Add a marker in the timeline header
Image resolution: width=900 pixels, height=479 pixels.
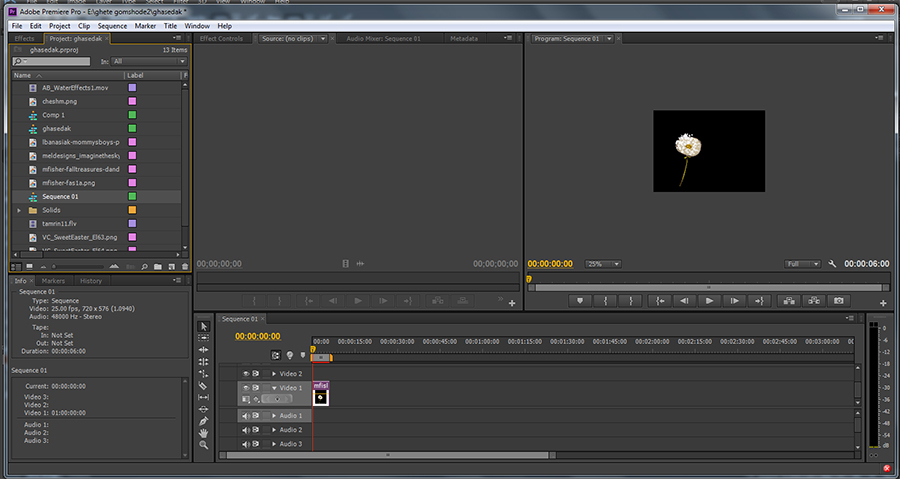tap(303, 356)
